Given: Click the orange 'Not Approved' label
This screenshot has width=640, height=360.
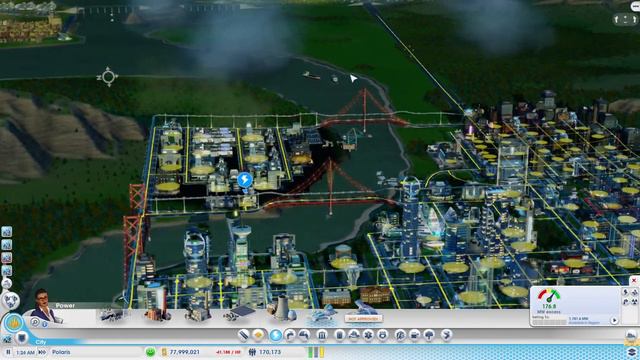Looking at the screenshot, I should tap(363, 318).
